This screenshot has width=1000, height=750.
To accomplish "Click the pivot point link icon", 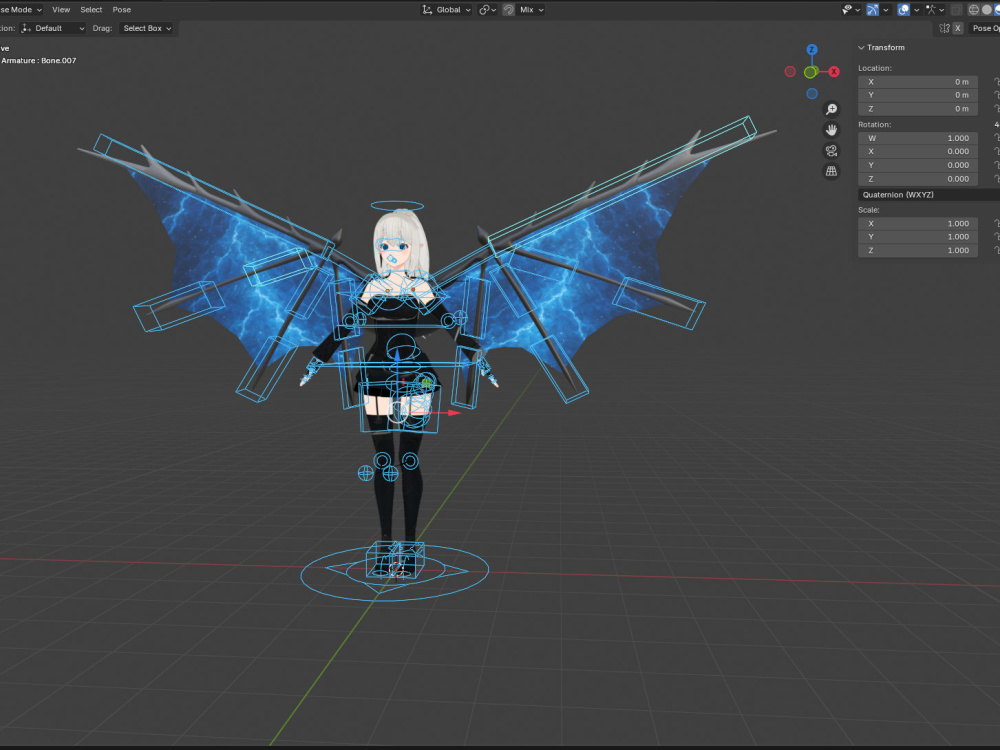I will click(484, 10).
